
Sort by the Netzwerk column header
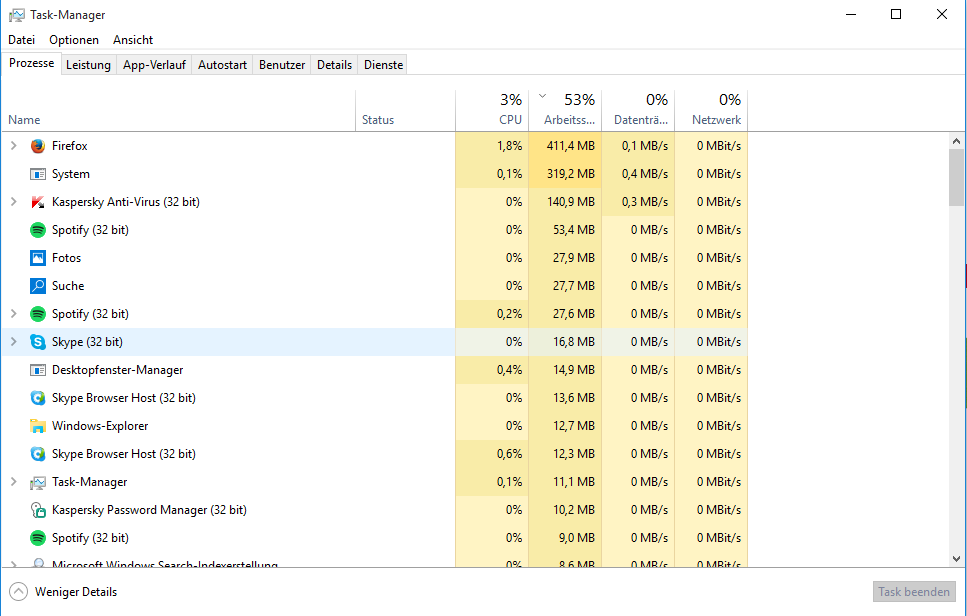click(x=711, y=111)
